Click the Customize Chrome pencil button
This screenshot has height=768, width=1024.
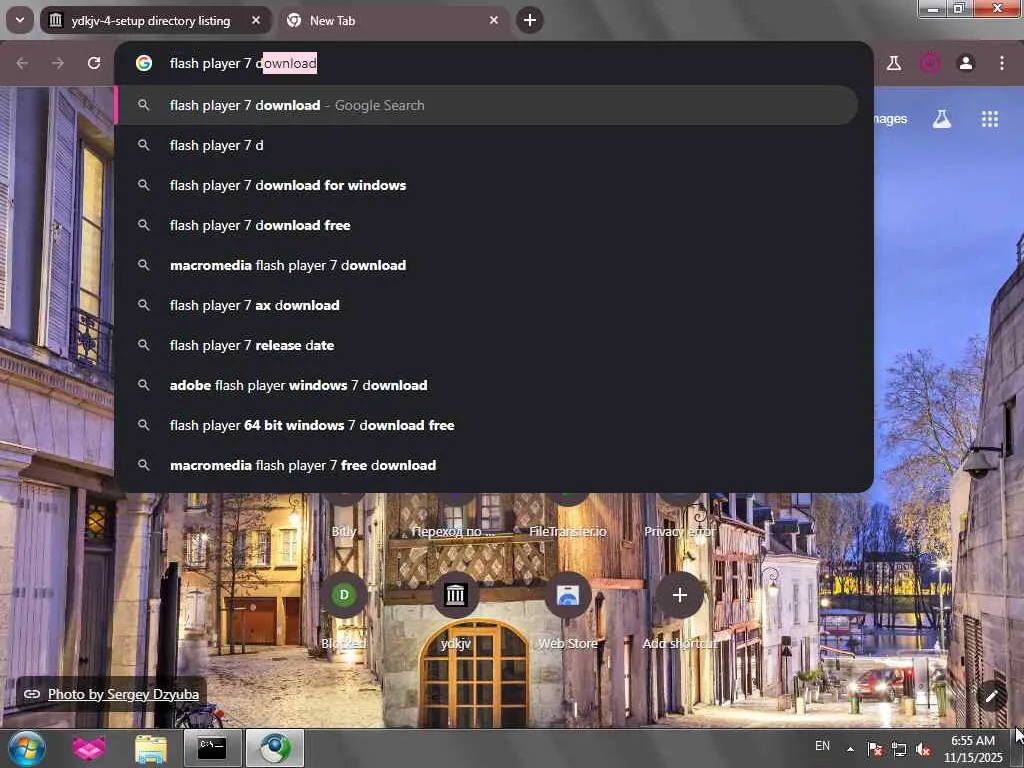pyautogui.click(x=991, y=696)
